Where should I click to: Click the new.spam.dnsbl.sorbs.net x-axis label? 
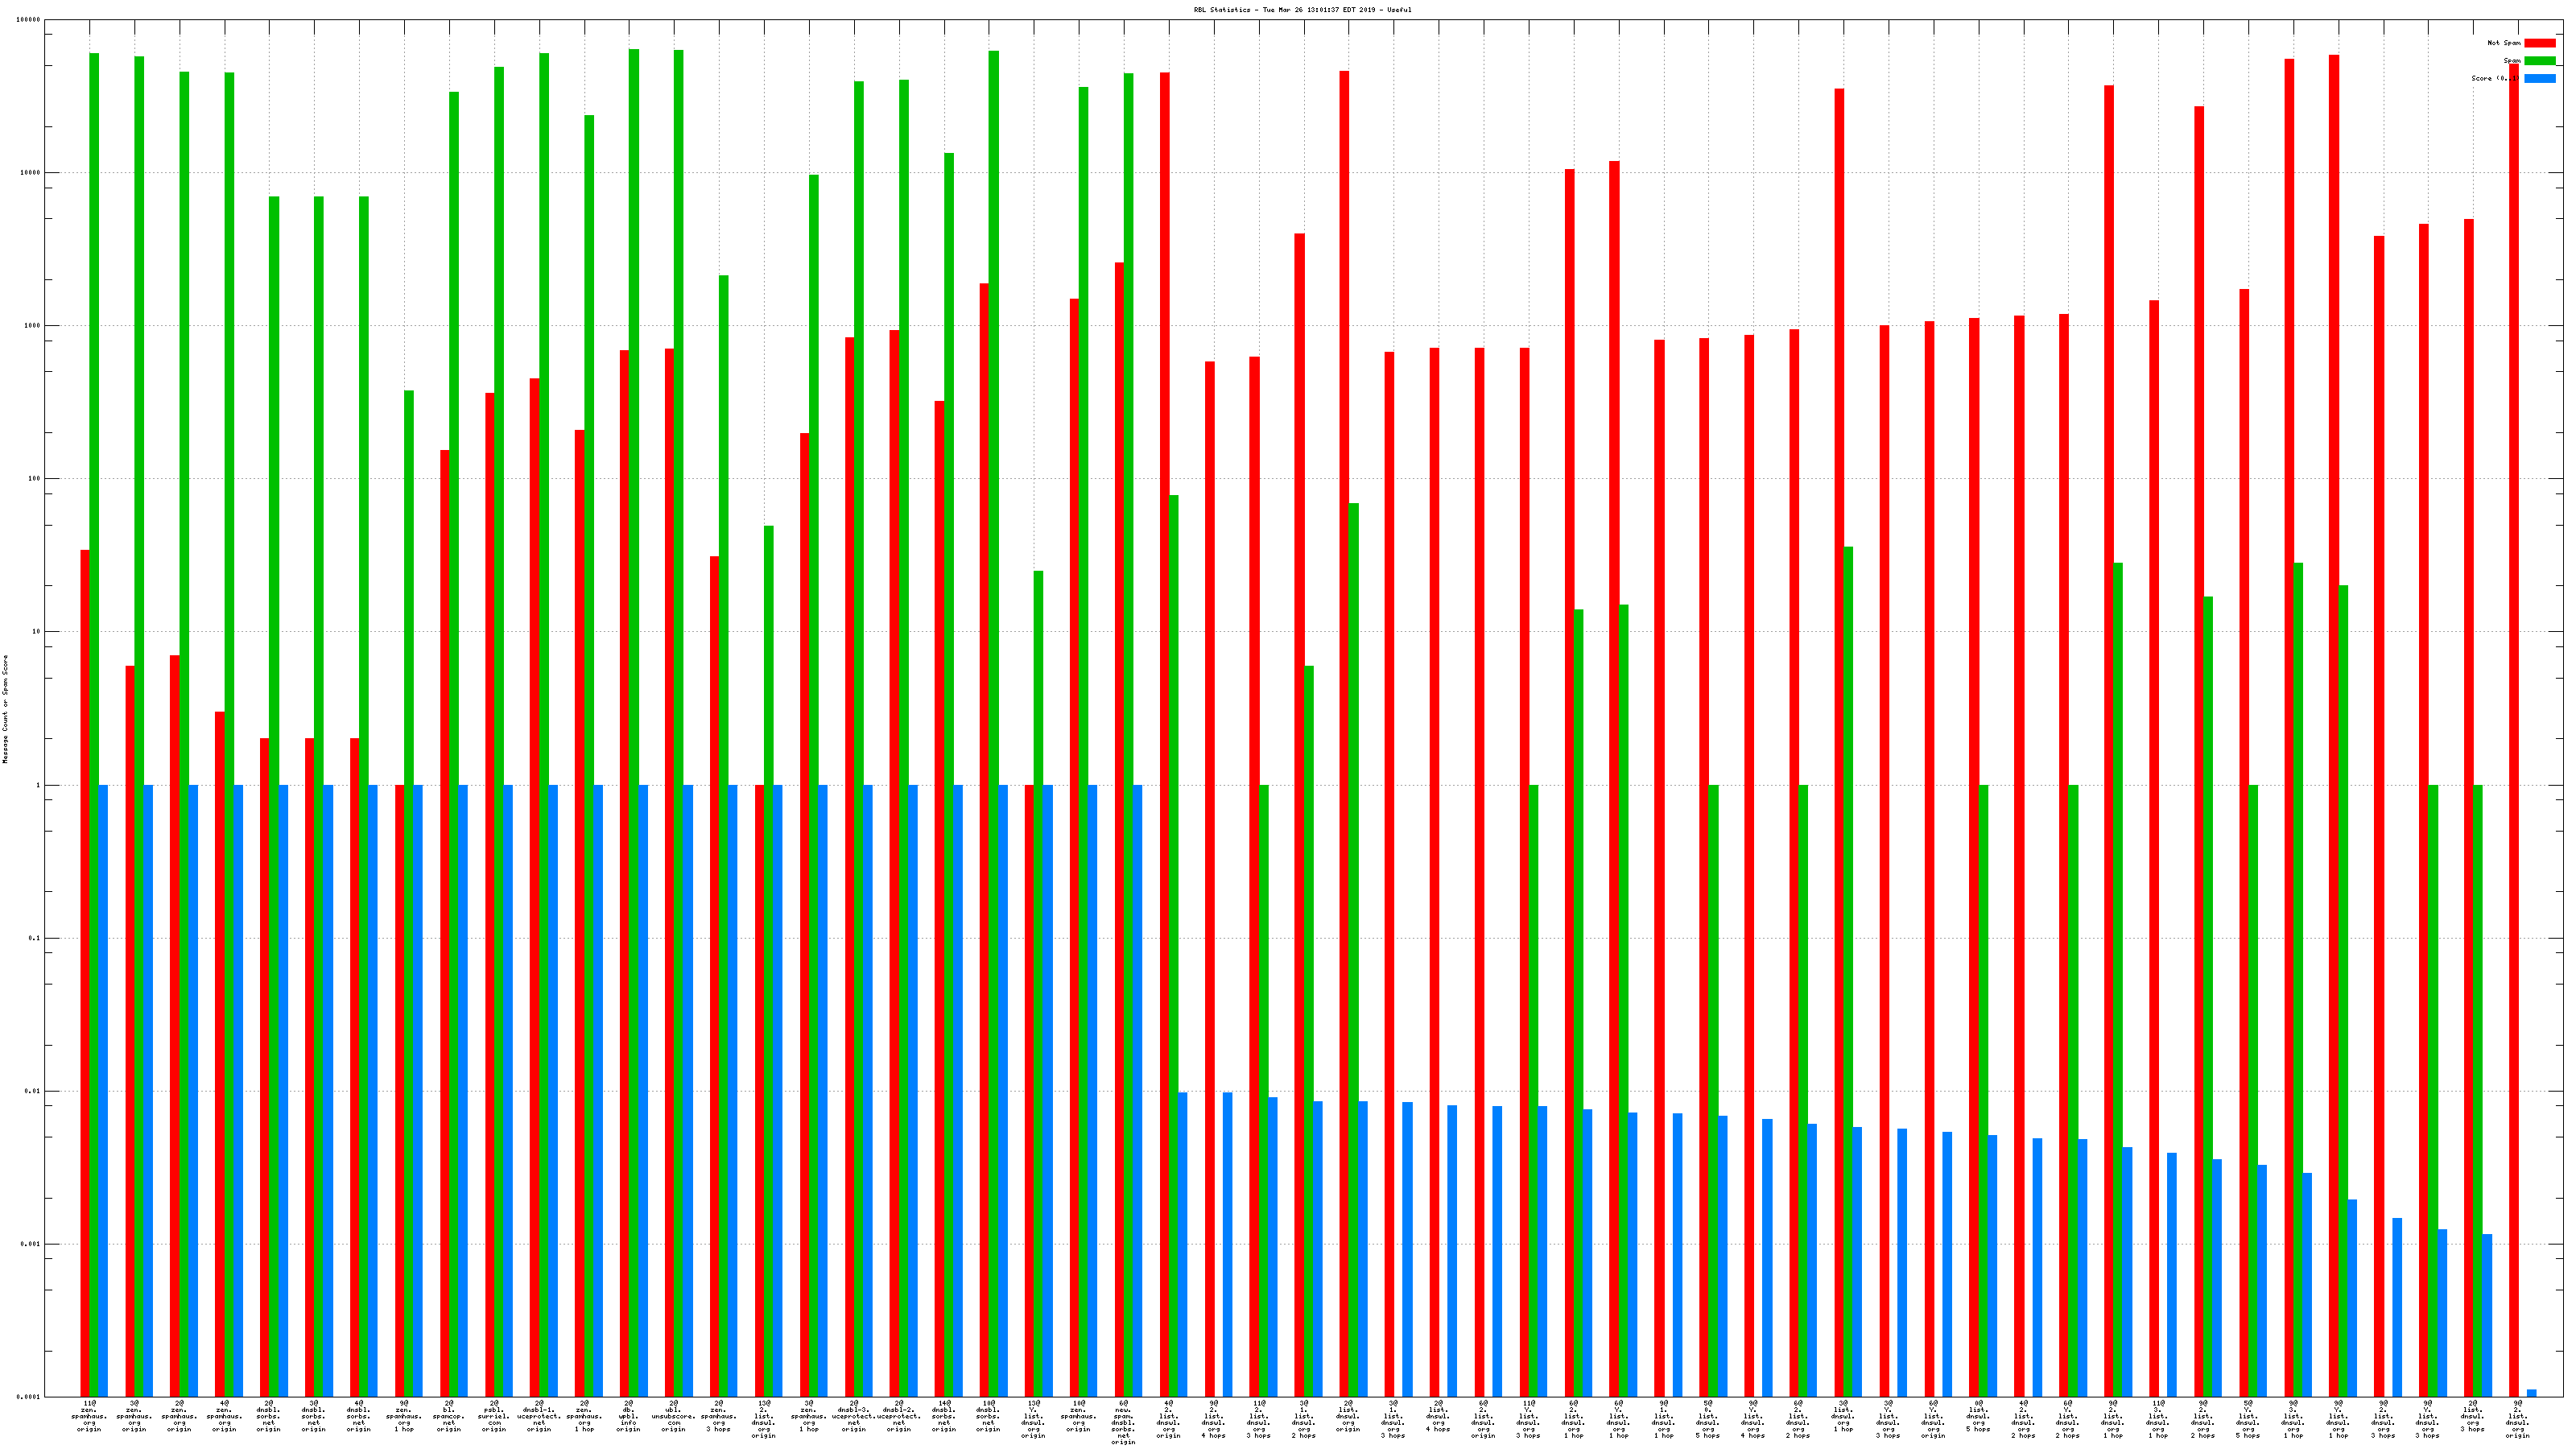(1123, 1422)
